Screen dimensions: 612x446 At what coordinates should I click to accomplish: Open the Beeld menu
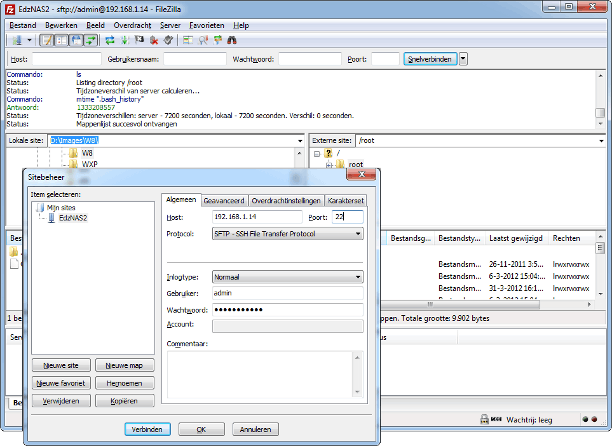[95, 25]
